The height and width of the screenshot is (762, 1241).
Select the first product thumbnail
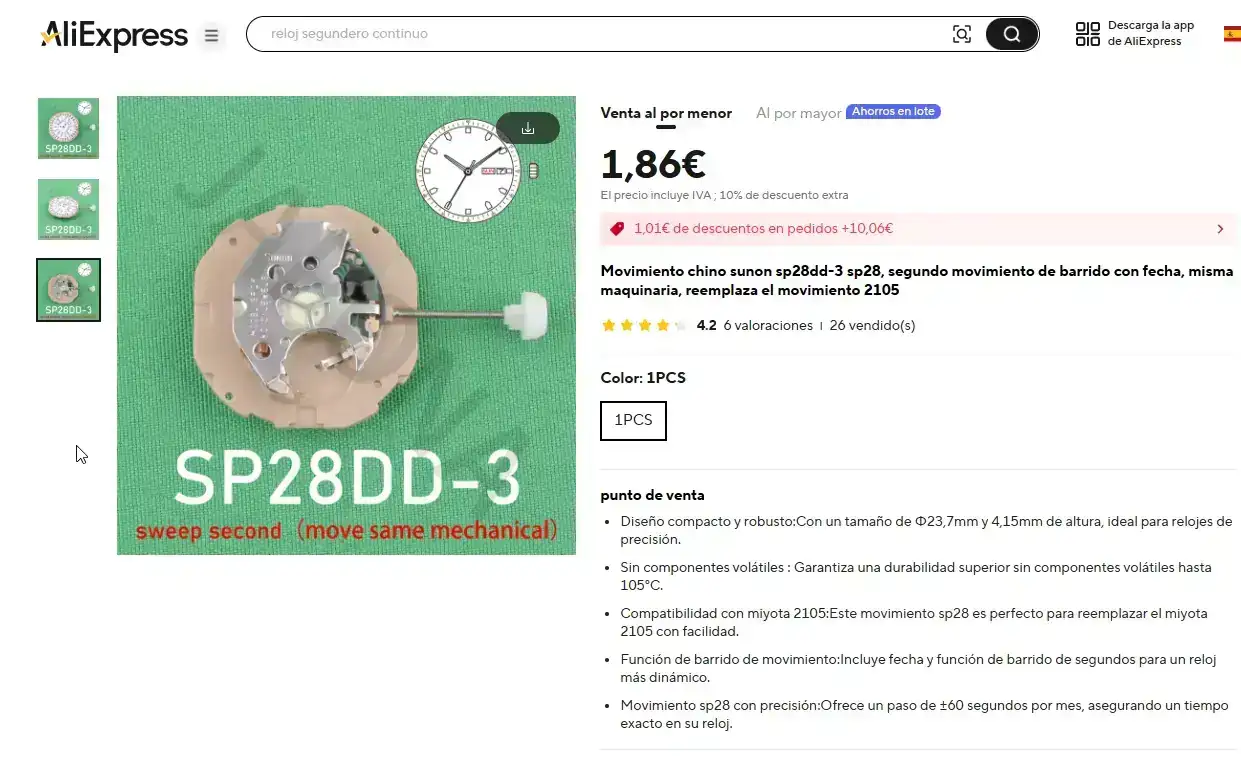pos(69,128)
